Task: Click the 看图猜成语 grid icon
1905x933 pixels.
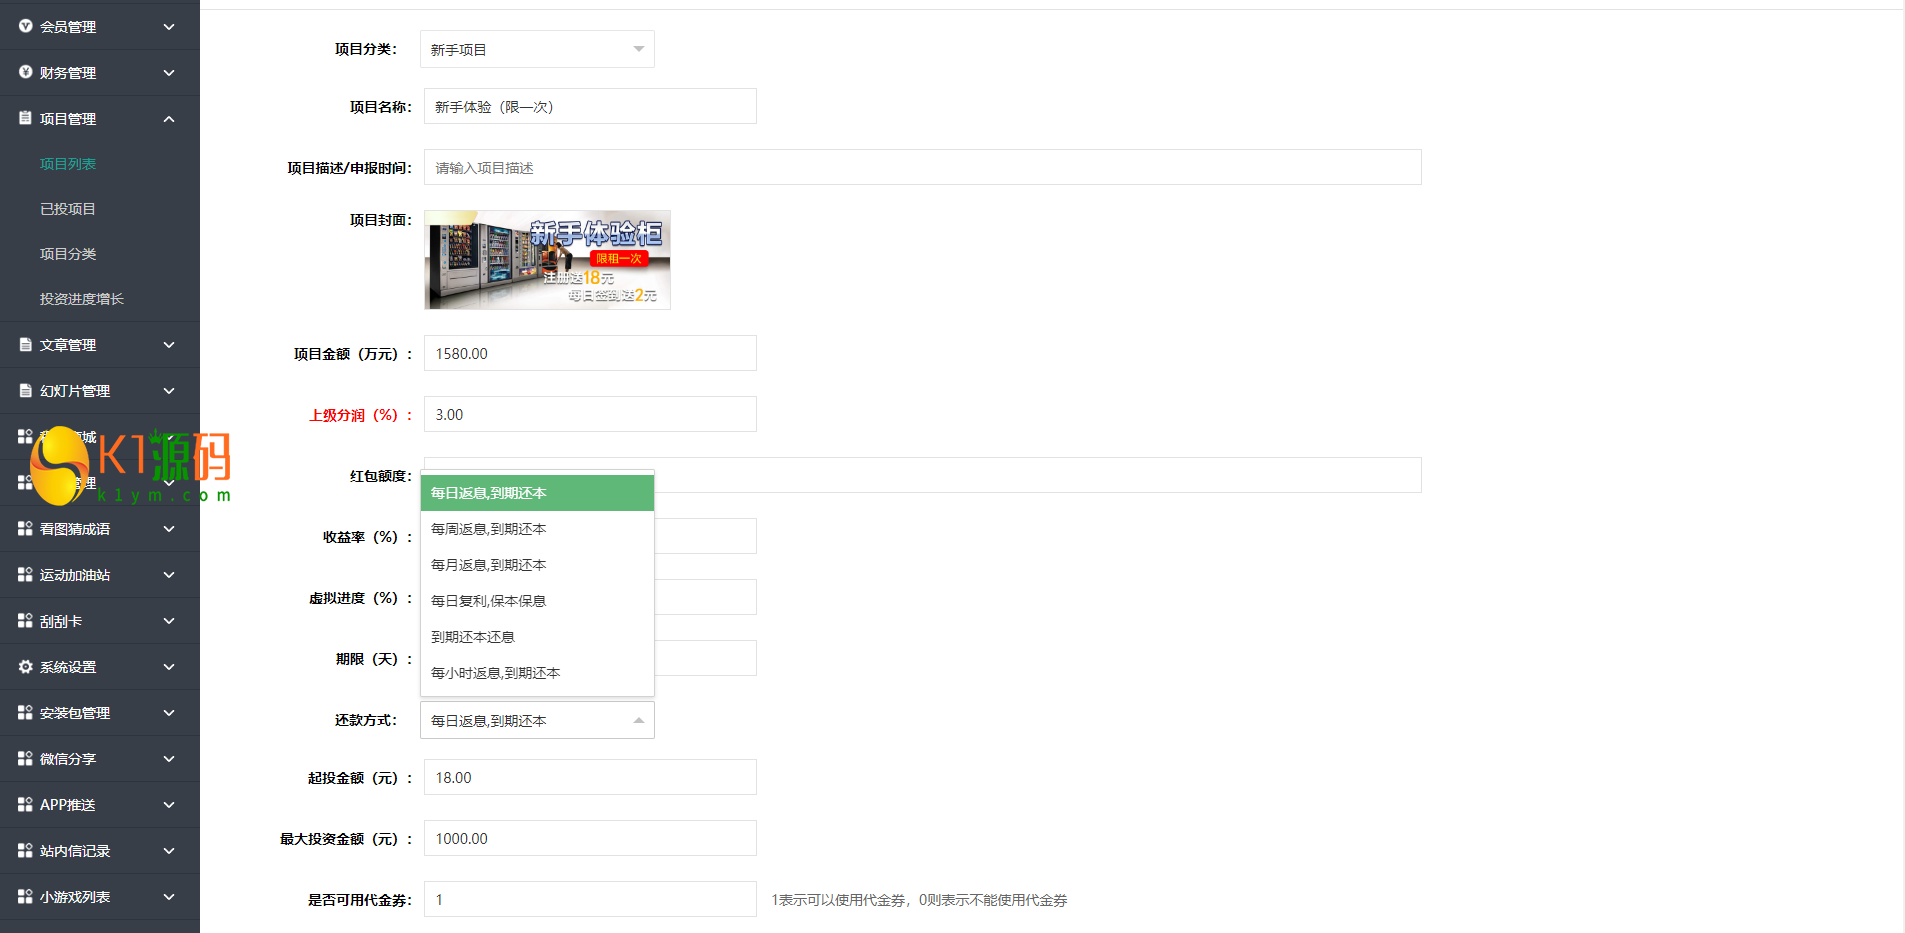Action: click(x=26, y=528)
